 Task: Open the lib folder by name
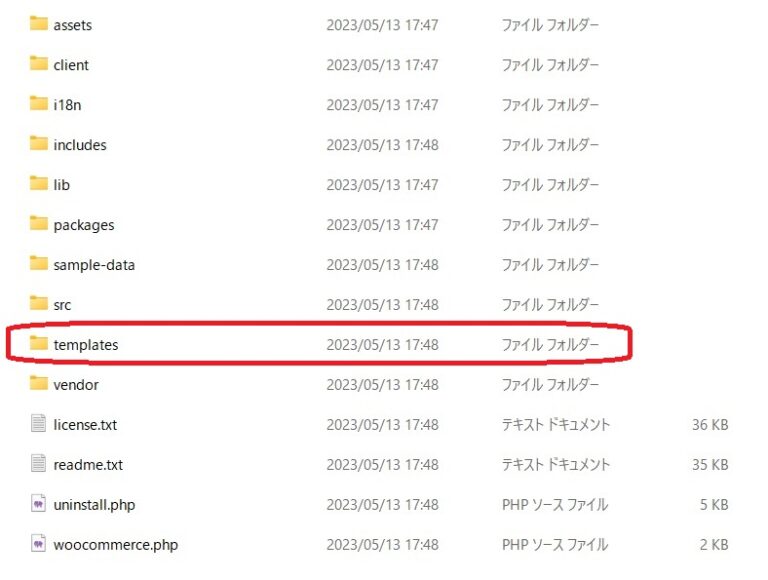(61, 185)
